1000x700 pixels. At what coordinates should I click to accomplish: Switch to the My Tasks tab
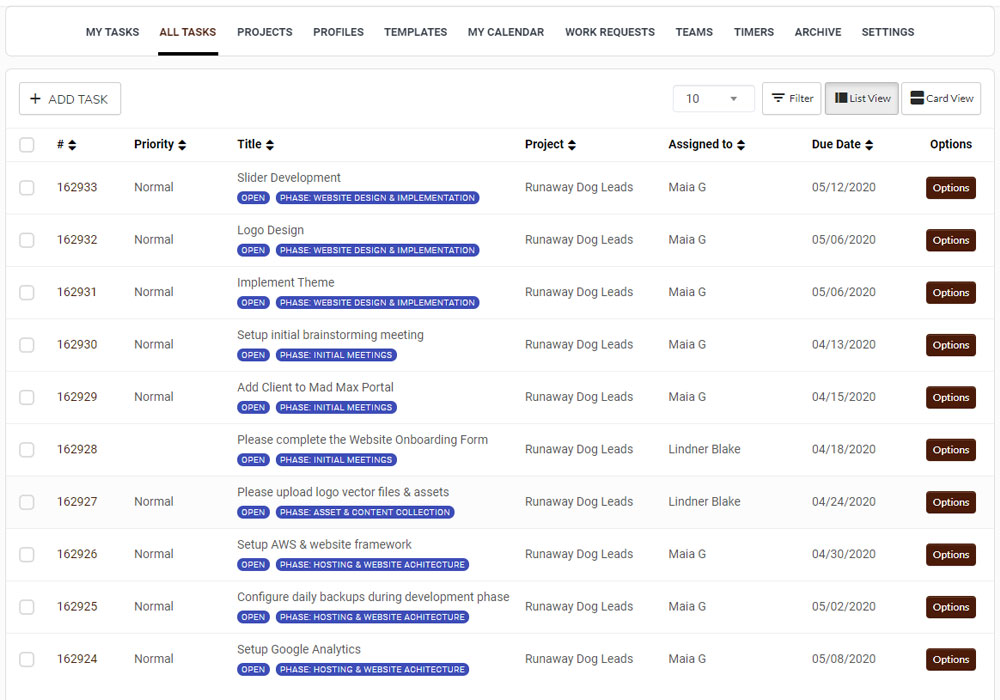pos(112,32)
